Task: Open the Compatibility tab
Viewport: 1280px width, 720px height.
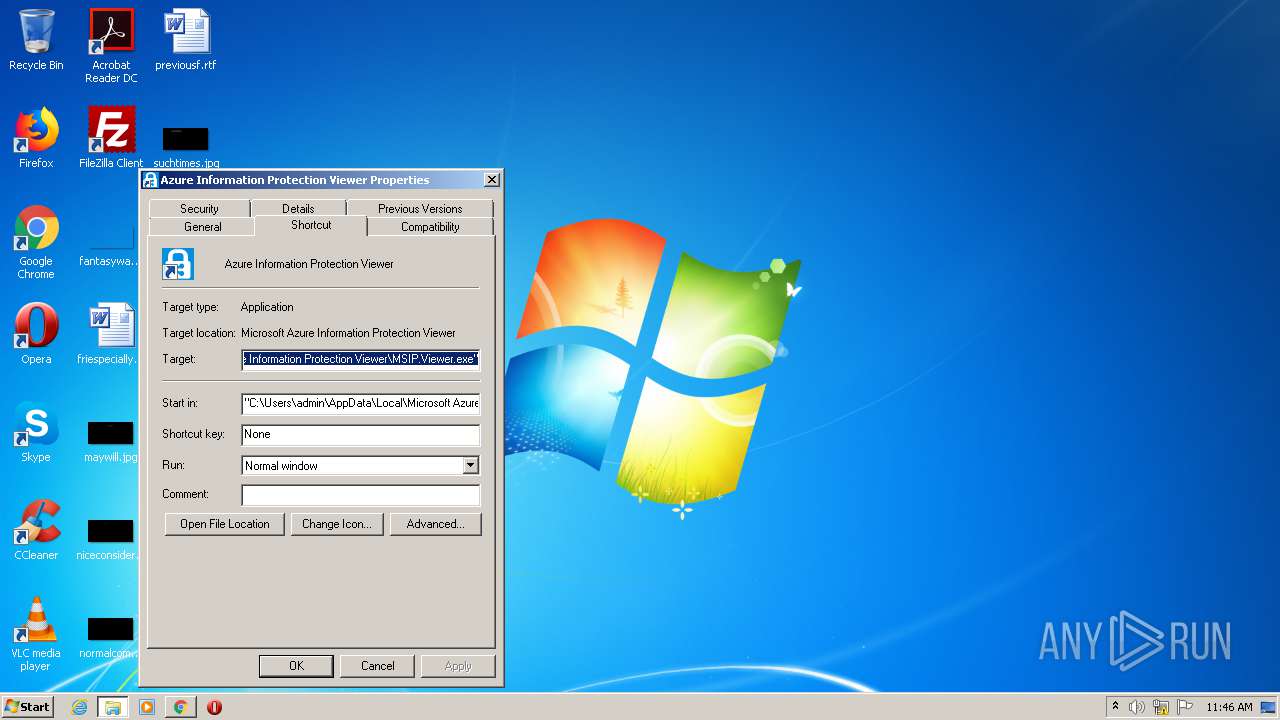Action: coord(430,227)
